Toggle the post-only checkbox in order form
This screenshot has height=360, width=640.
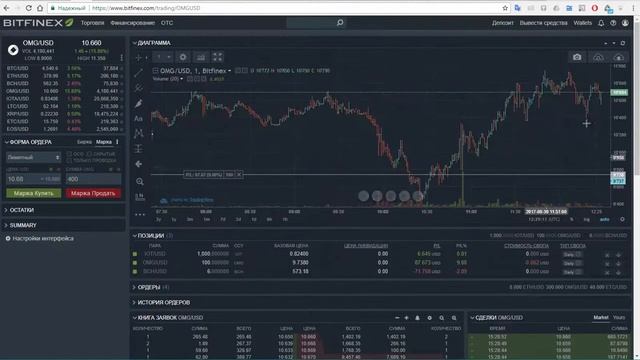(x=69, y=160)
